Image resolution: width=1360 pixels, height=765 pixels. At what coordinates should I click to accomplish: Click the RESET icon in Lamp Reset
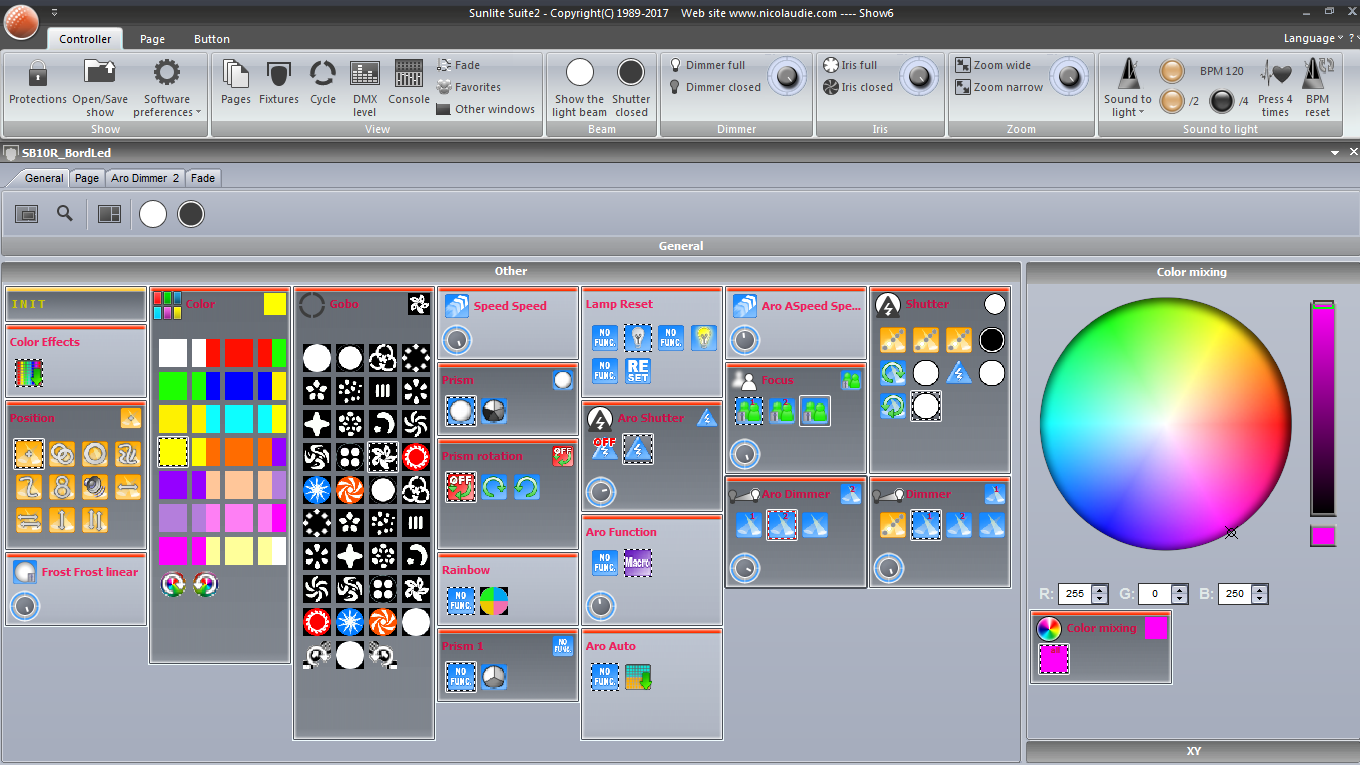638,371
